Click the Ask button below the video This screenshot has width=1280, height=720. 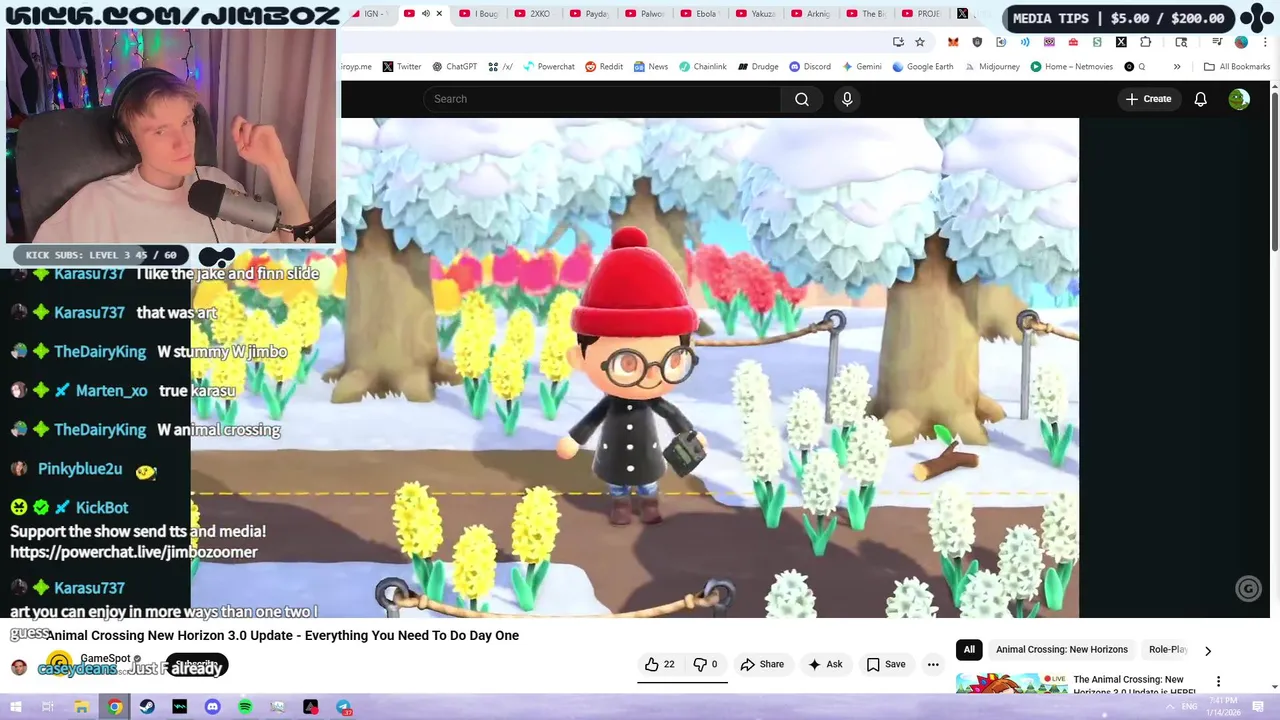(825, 664)
